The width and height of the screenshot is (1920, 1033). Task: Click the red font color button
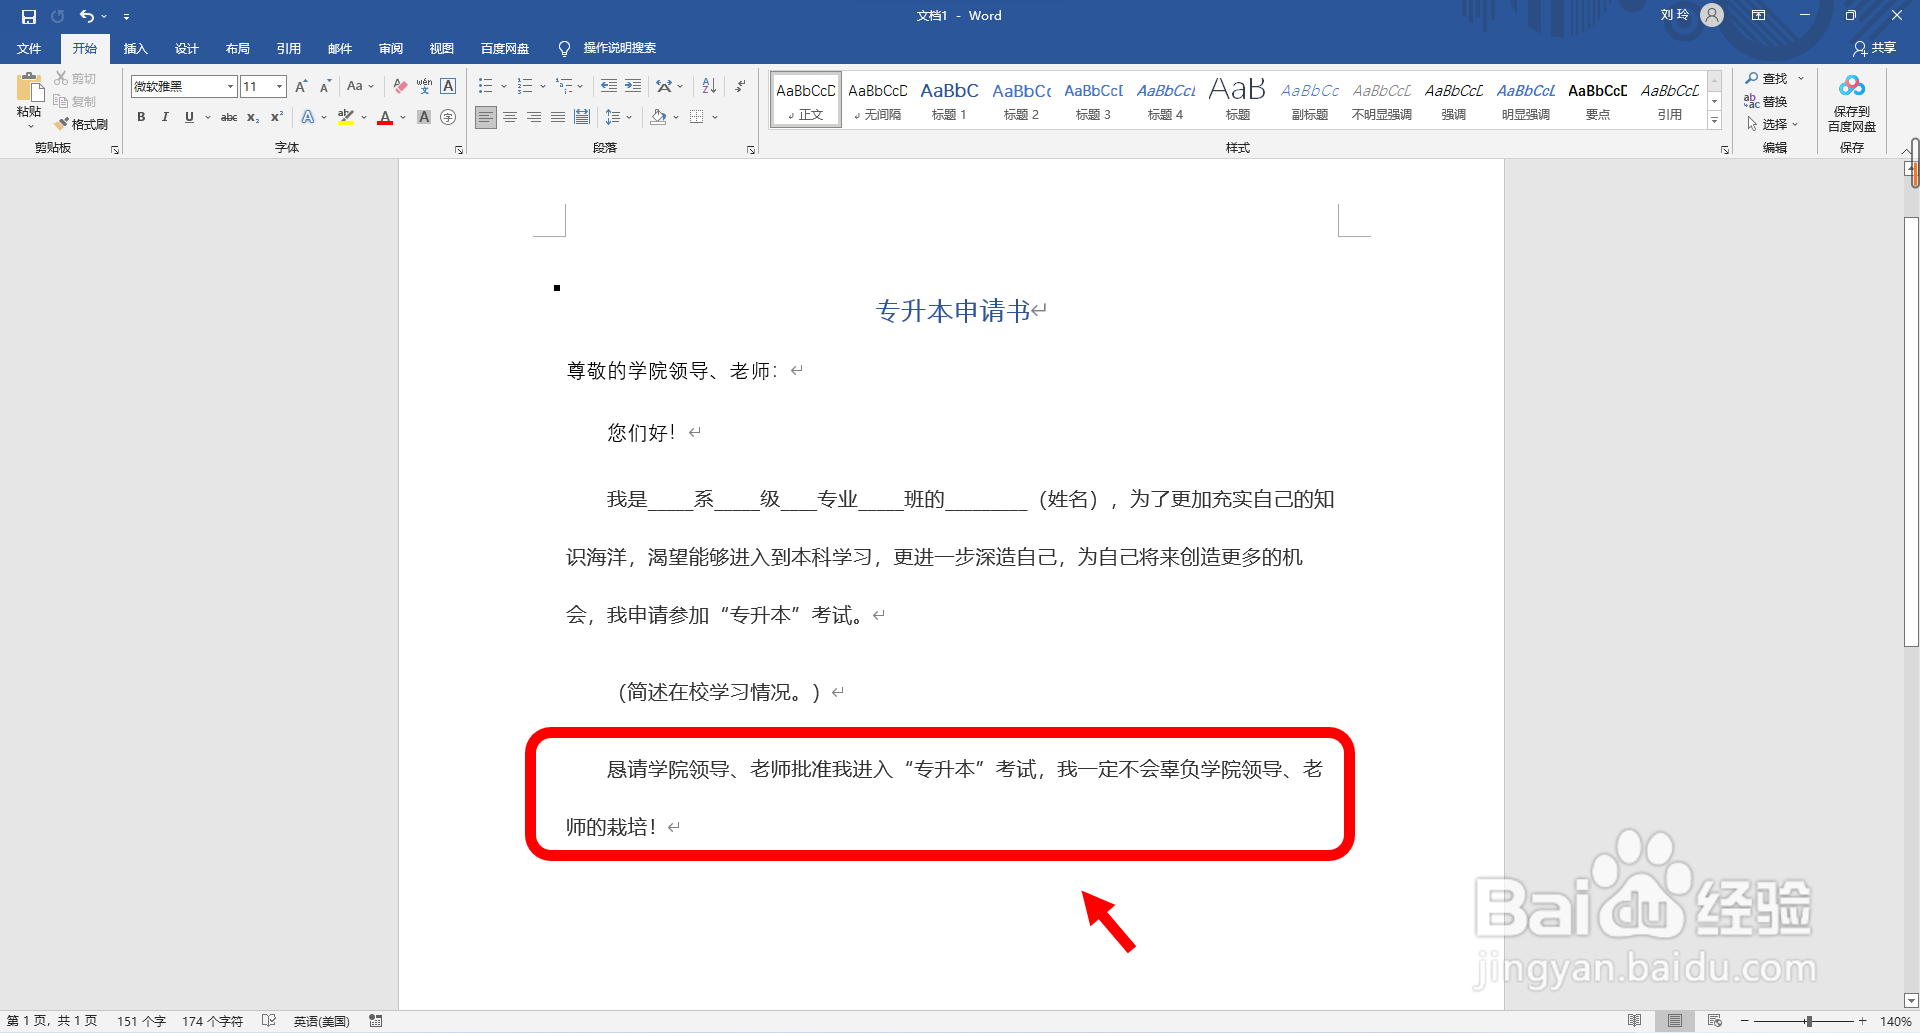pyautogui.click(x=385, y=117)
